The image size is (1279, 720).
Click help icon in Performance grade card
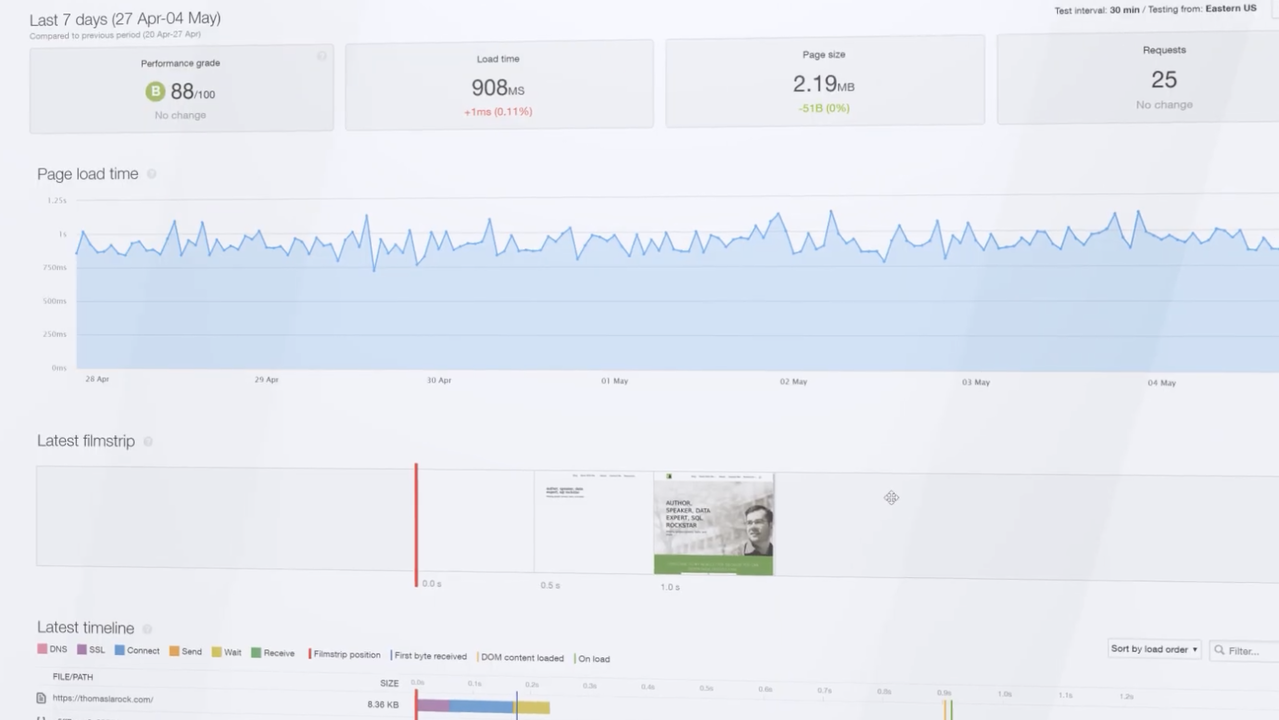(322, 56)
